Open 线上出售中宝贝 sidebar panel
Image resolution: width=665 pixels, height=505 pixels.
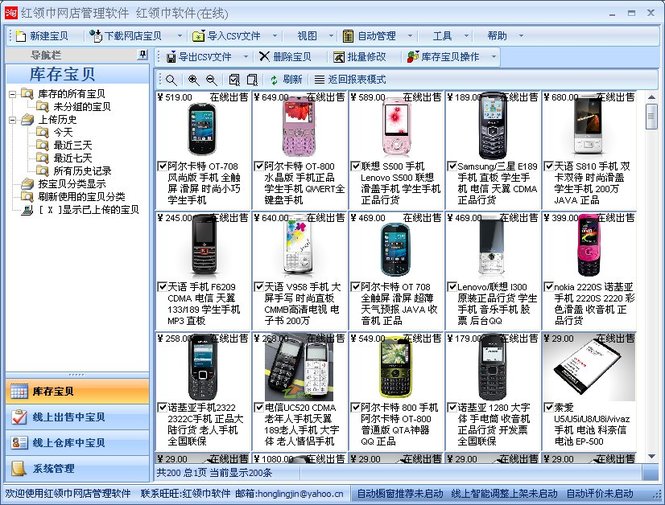(x=76, y=416)
